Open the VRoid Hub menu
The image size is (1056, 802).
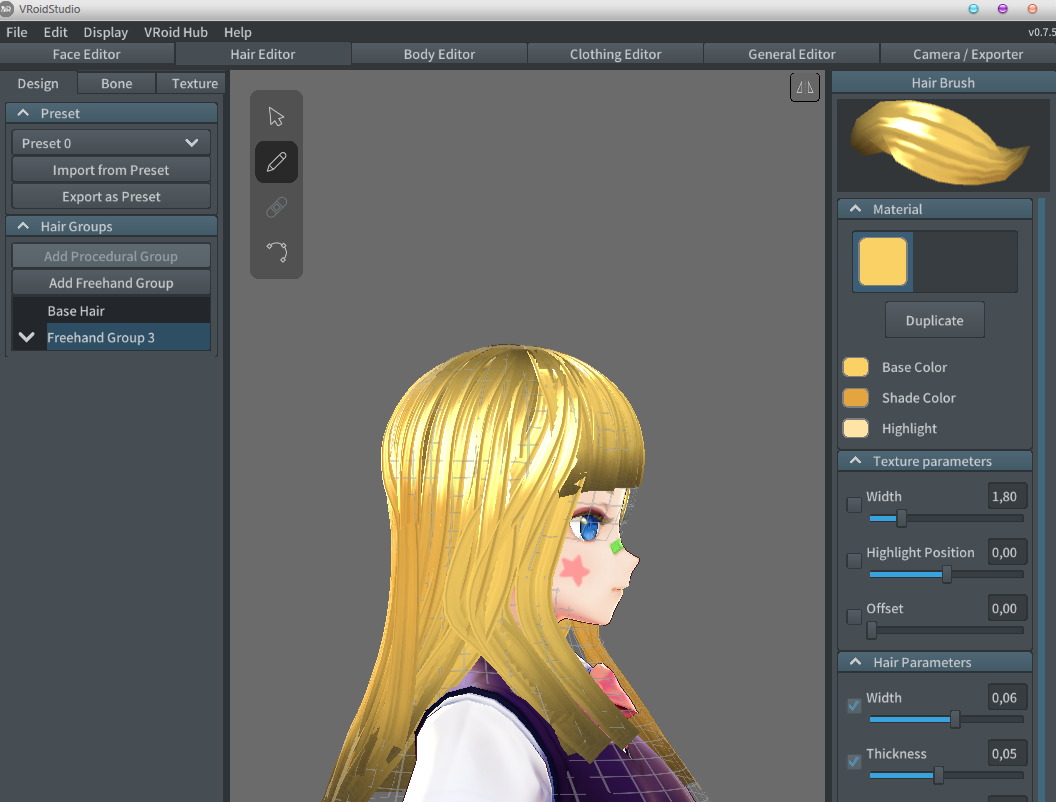[176, 32]
